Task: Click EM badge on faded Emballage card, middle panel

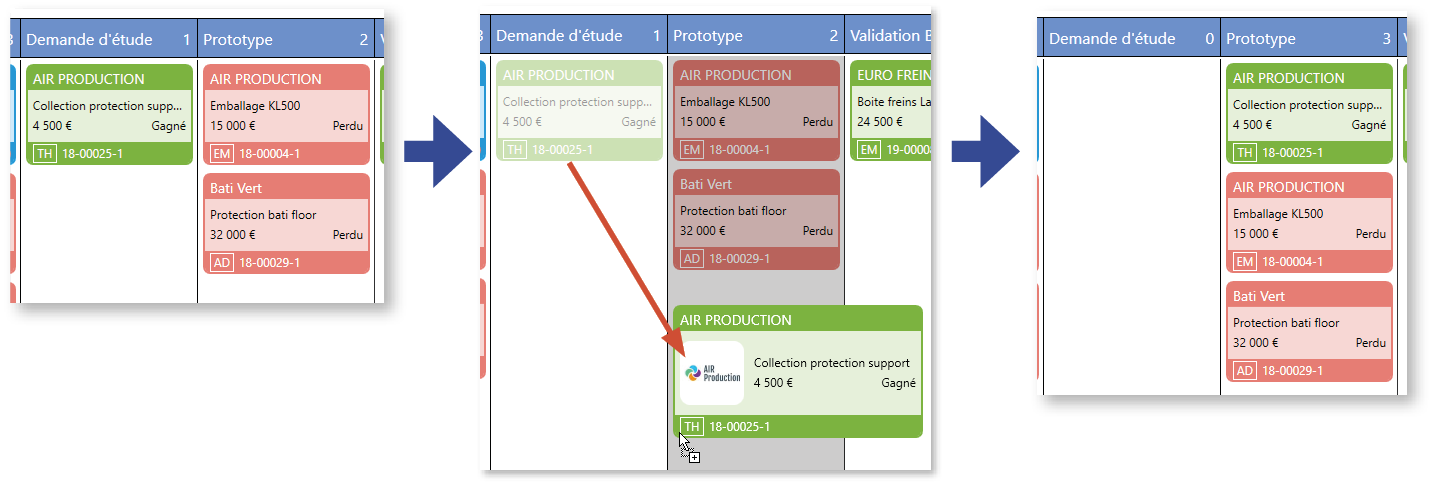Action: (691, 150)
